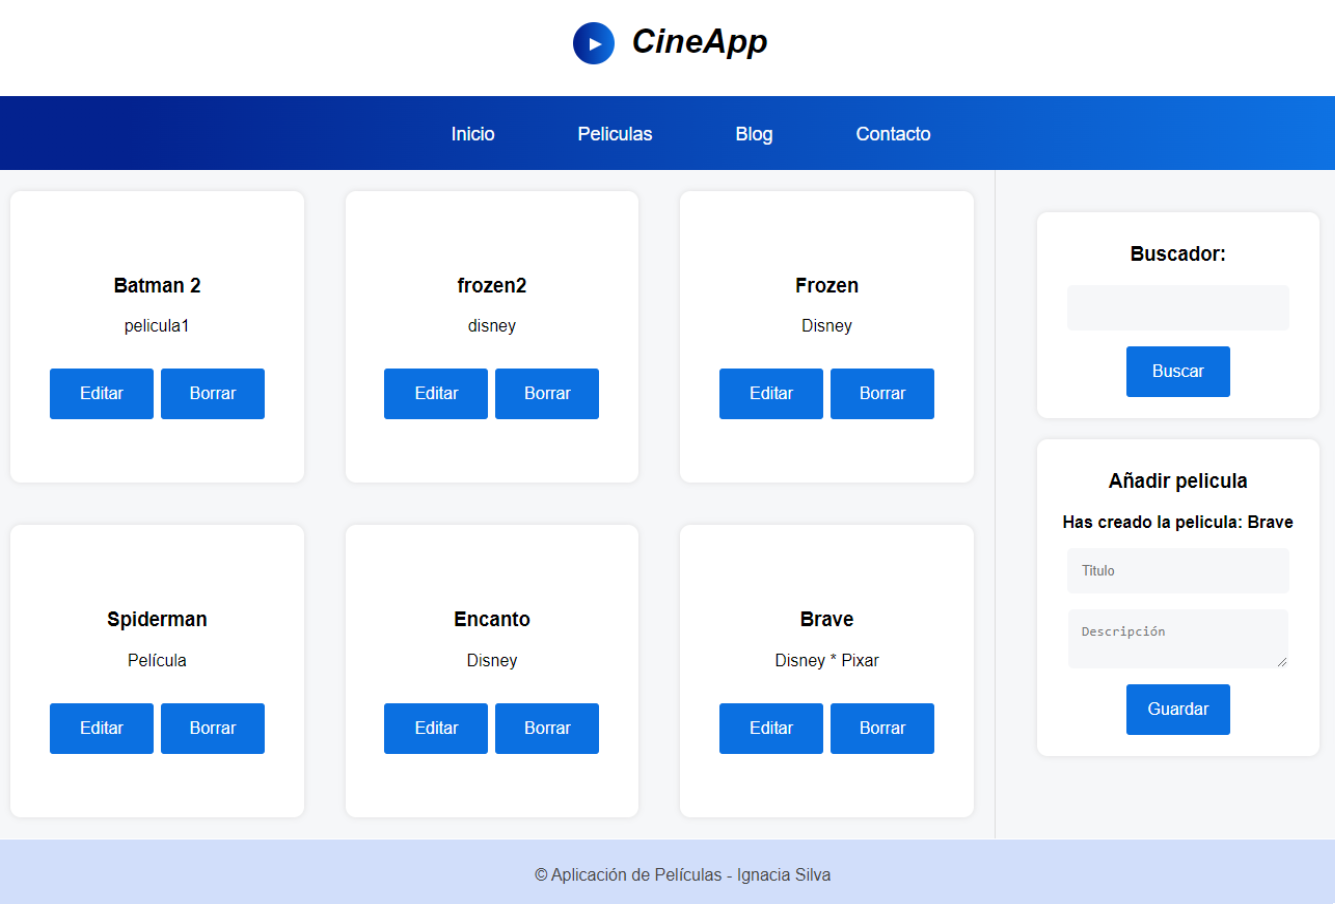
Task: Click Editar on the frozen2 card
Action: pyautogui.click(x=436, y=393)
